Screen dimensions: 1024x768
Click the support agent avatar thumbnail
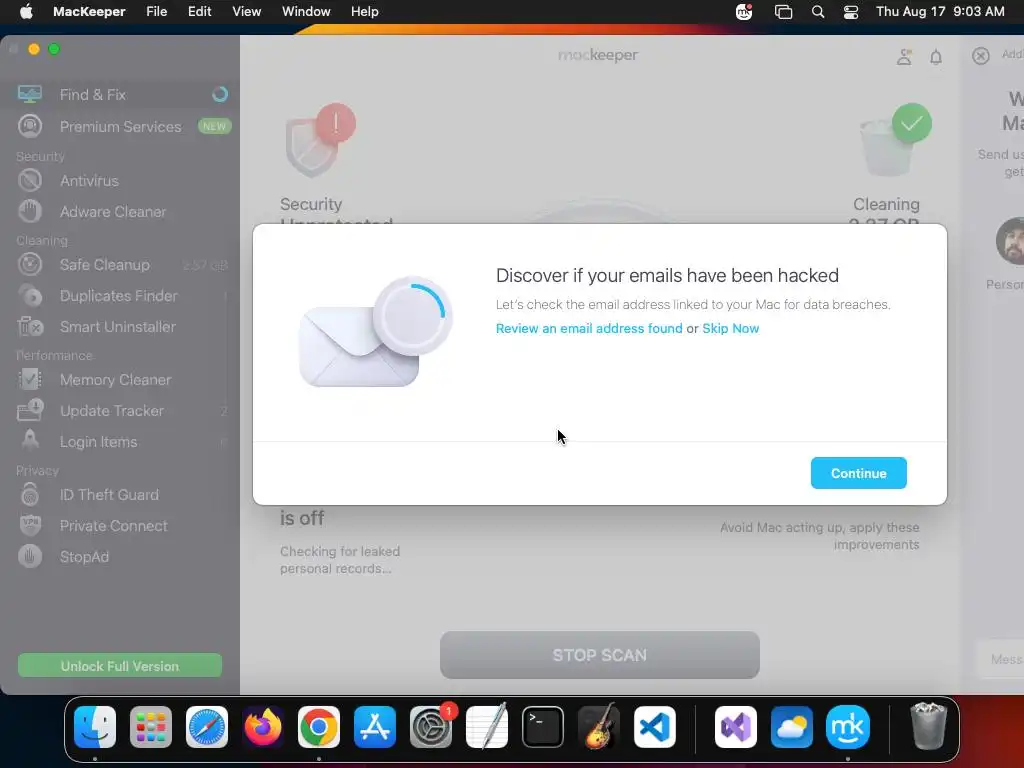[x=1010, y=241]
